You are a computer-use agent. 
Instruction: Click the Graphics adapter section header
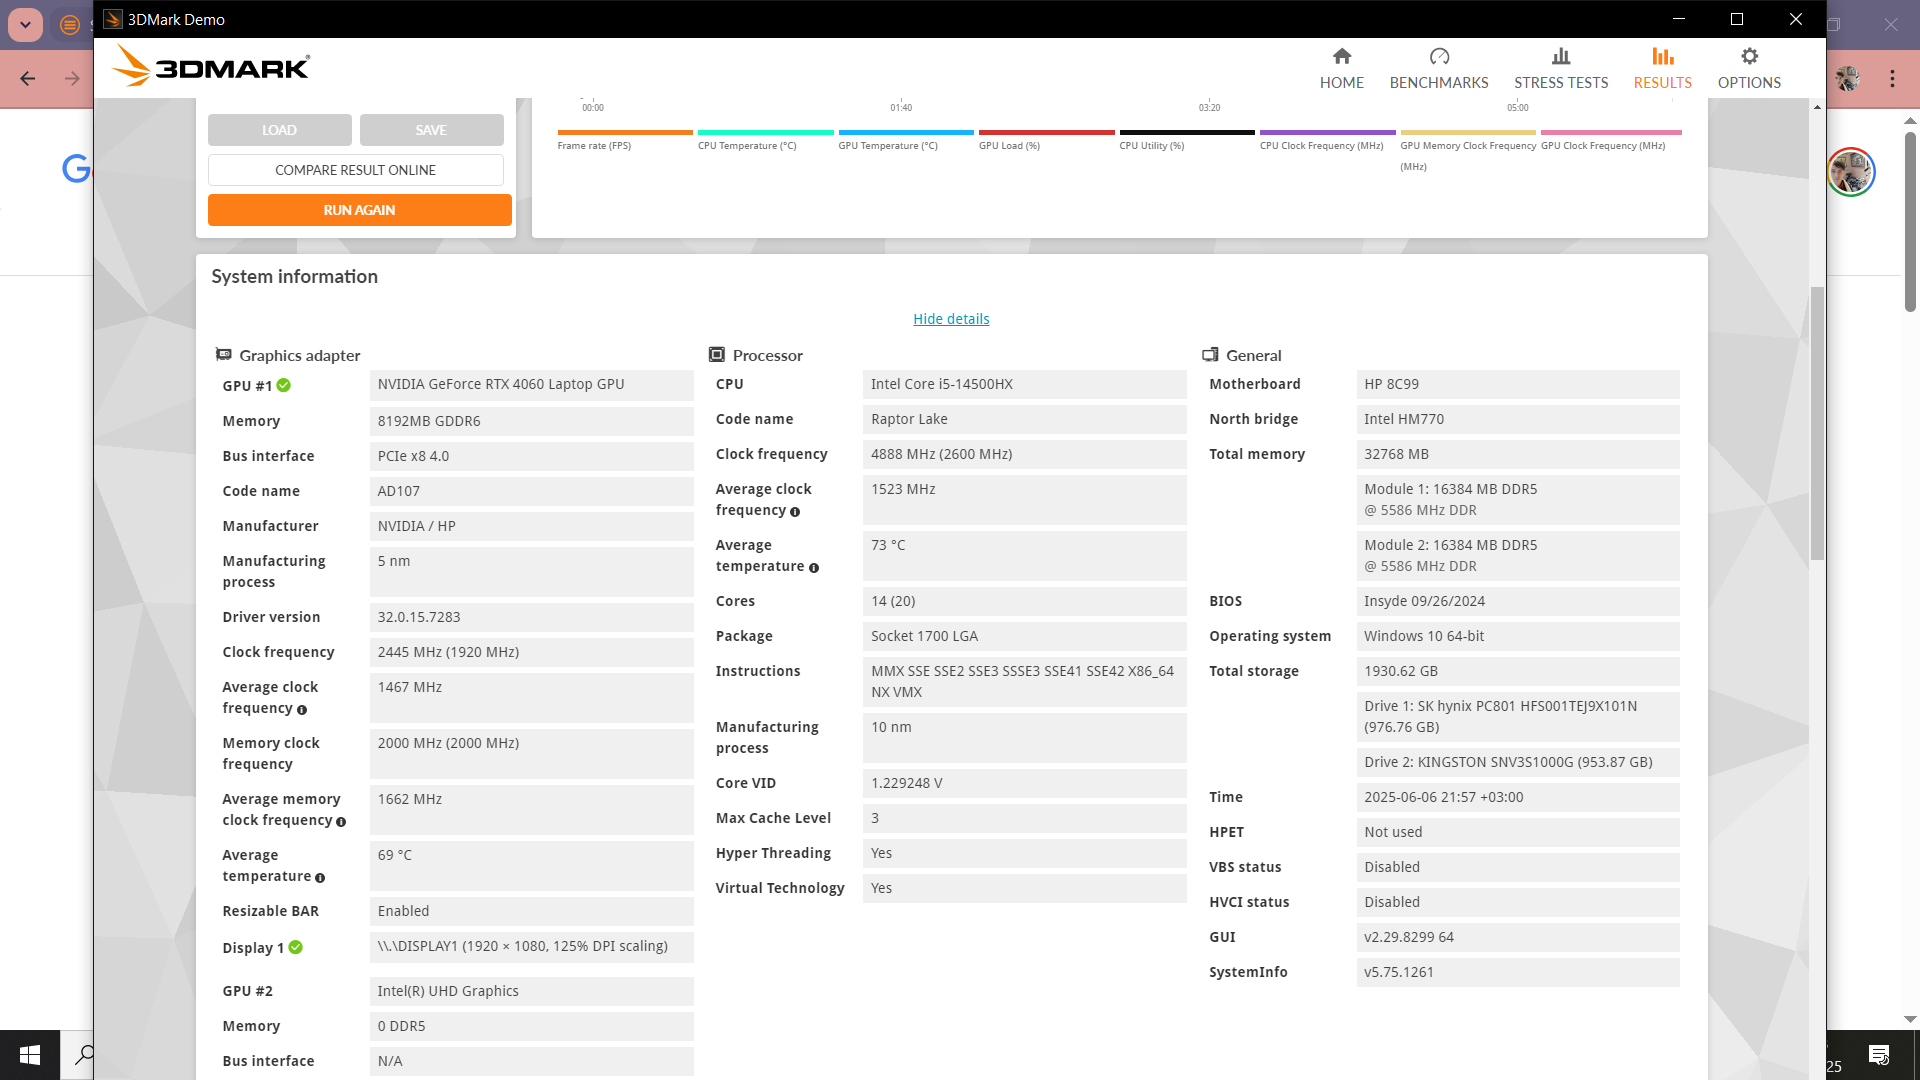tap(299, 355)
